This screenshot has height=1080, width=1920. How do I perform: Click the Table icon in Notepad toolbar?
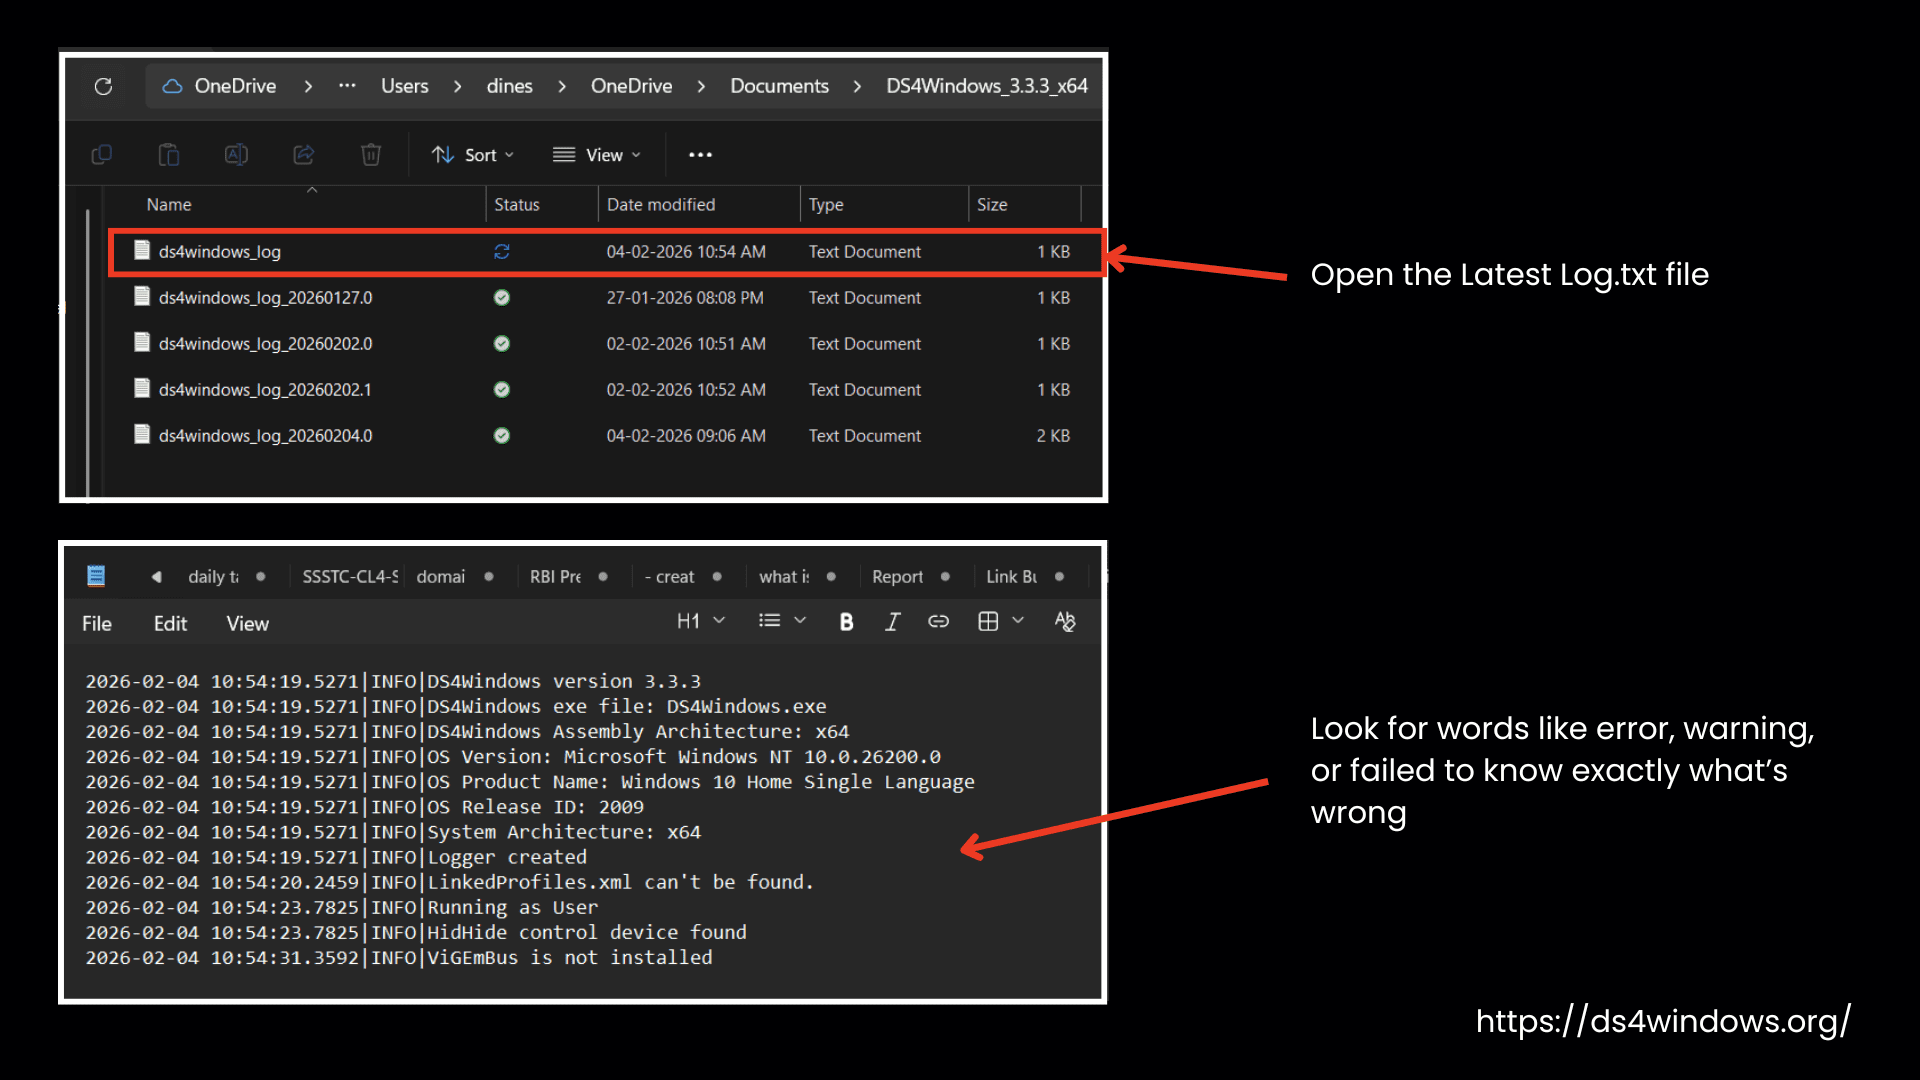(988, 622)
